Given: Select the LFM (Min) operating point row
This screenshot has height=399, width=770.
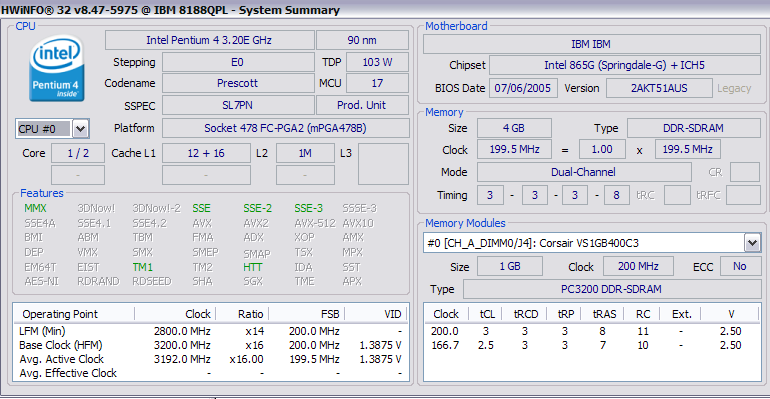Looking at the screenshot, I should [211, 331].
